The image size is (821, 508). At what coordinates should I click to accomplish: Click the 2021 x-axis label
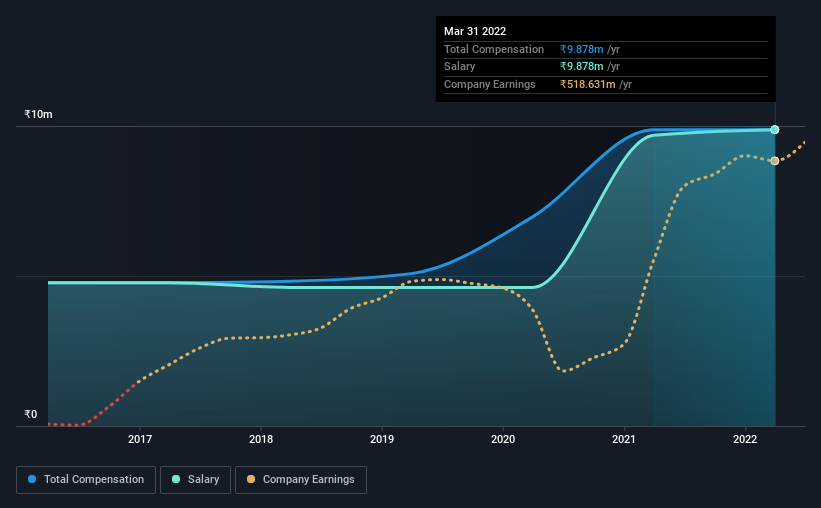pyautogui.click(x=624, y=439)
